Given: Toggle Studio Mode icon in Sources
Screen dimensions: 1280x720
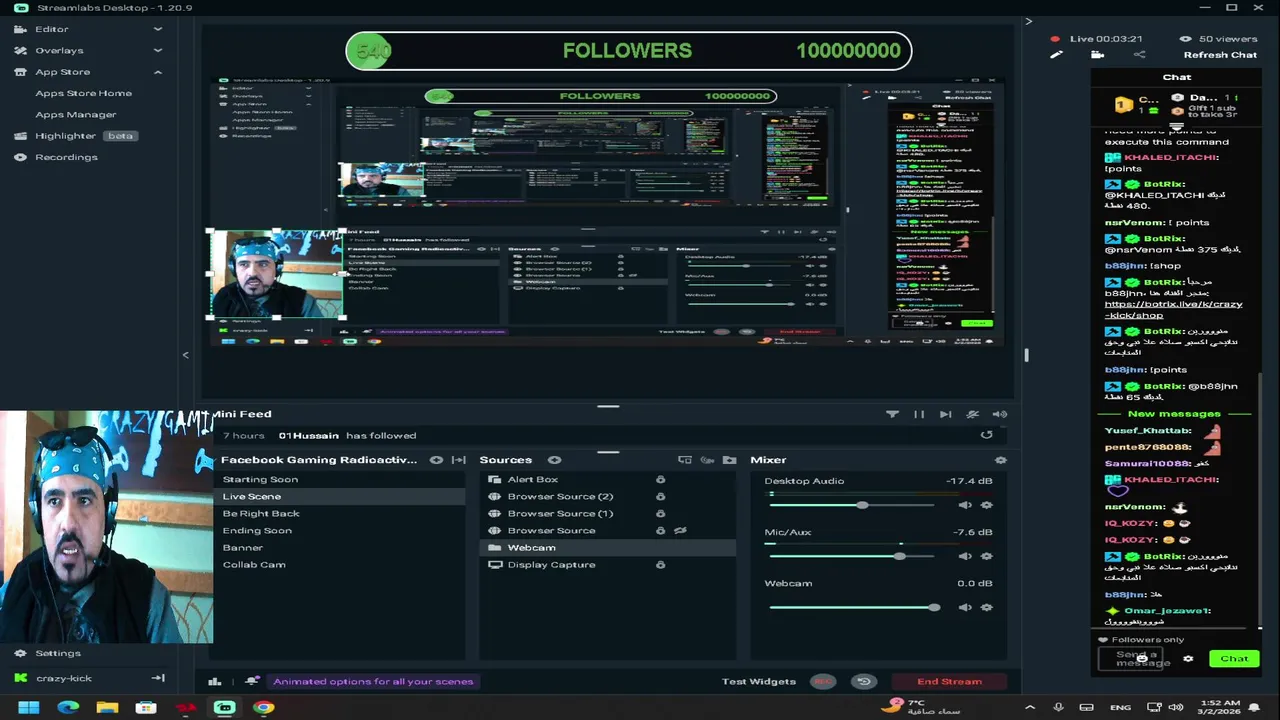Looking at the screenshot, I should (x=685, y=460).
